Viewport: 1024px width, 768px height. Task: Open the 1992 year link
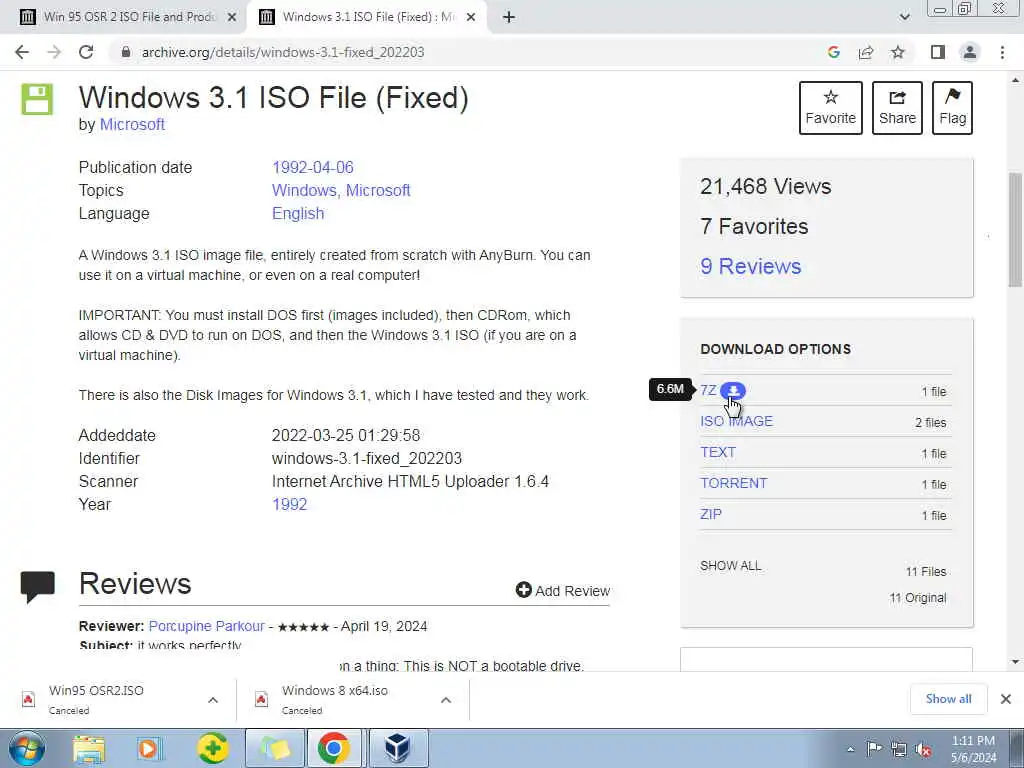pyautogui.click(x=289, y=504)
